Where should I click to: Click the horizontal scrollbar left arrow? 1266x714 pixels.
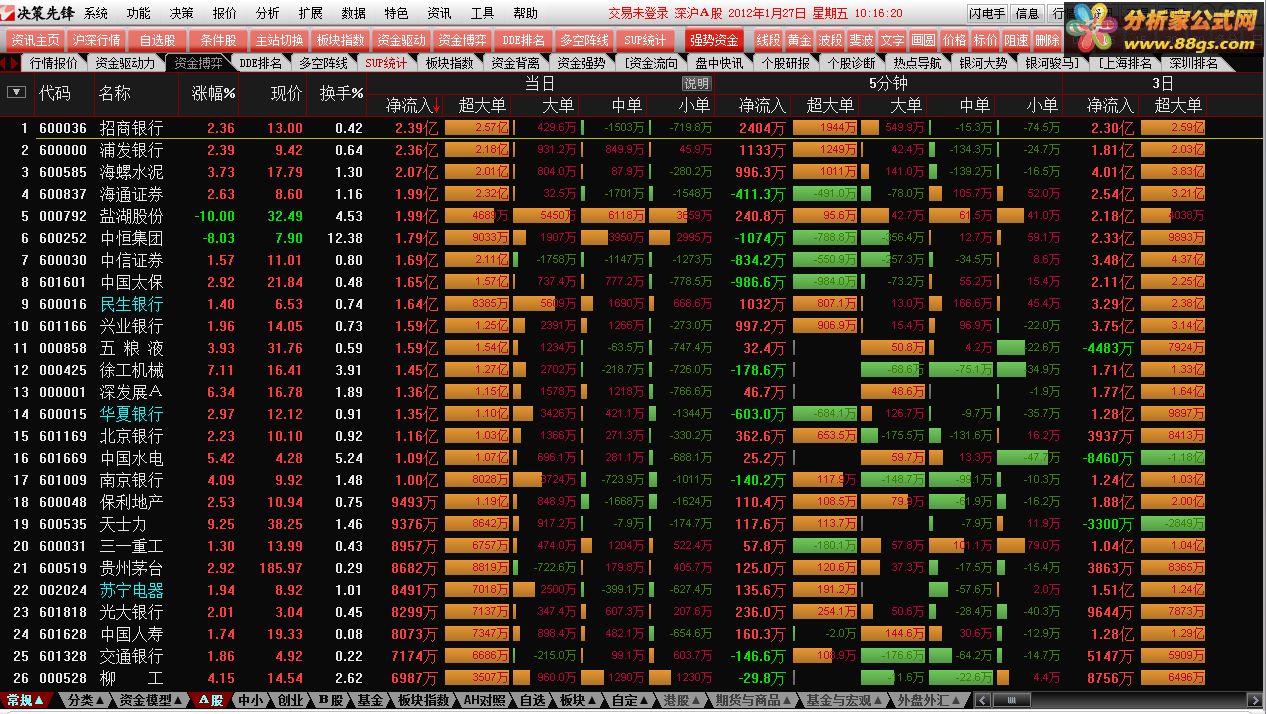coord(982,700)
